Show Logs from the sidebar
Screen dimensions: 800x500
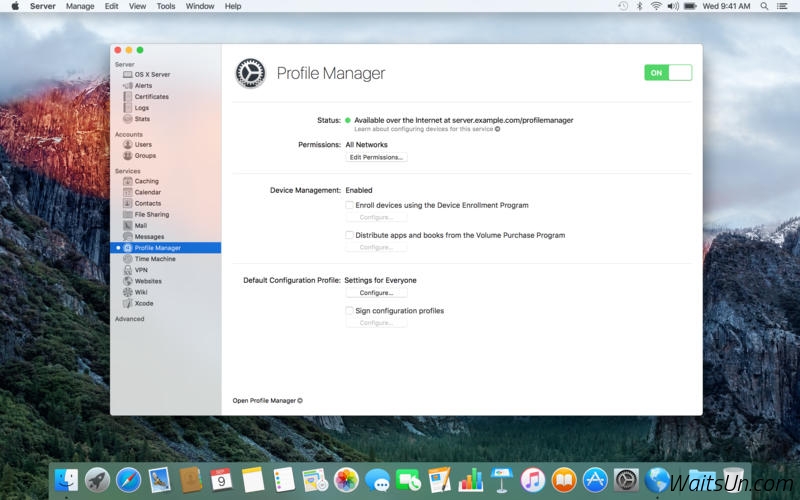pos(136,108)
